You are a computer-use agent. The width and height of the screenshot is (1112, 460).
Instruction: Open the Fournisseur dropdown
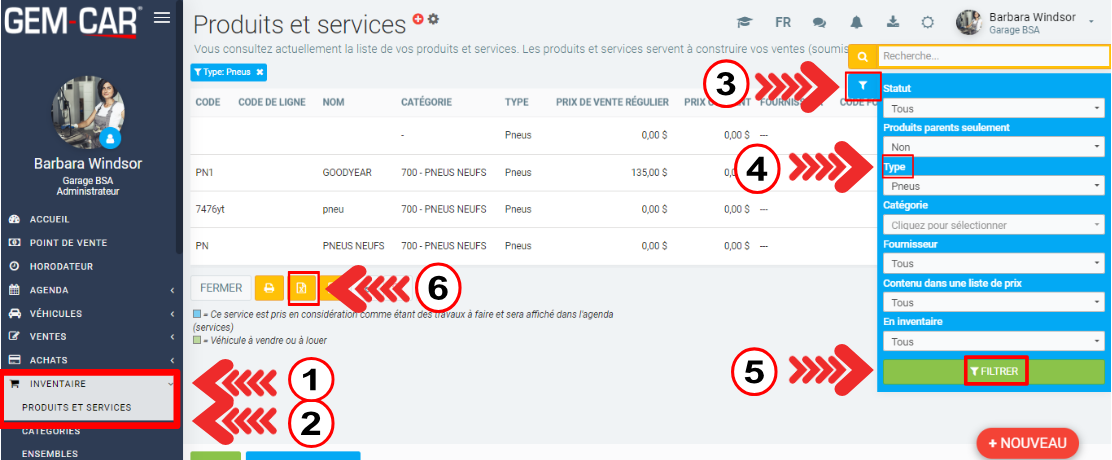coord(994,264)
